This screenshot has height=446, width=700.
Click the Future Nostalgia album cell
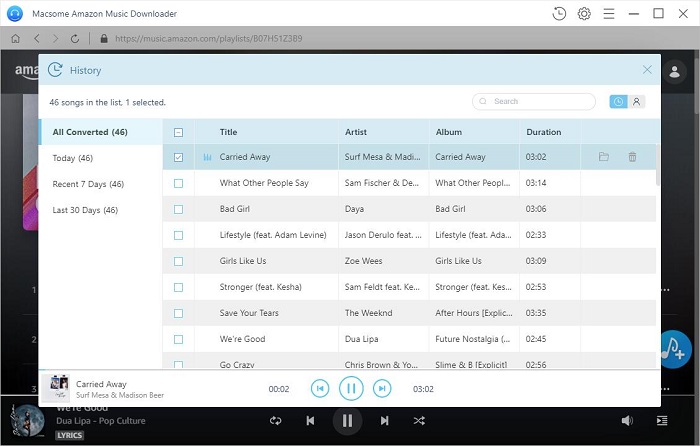(472, 339)
